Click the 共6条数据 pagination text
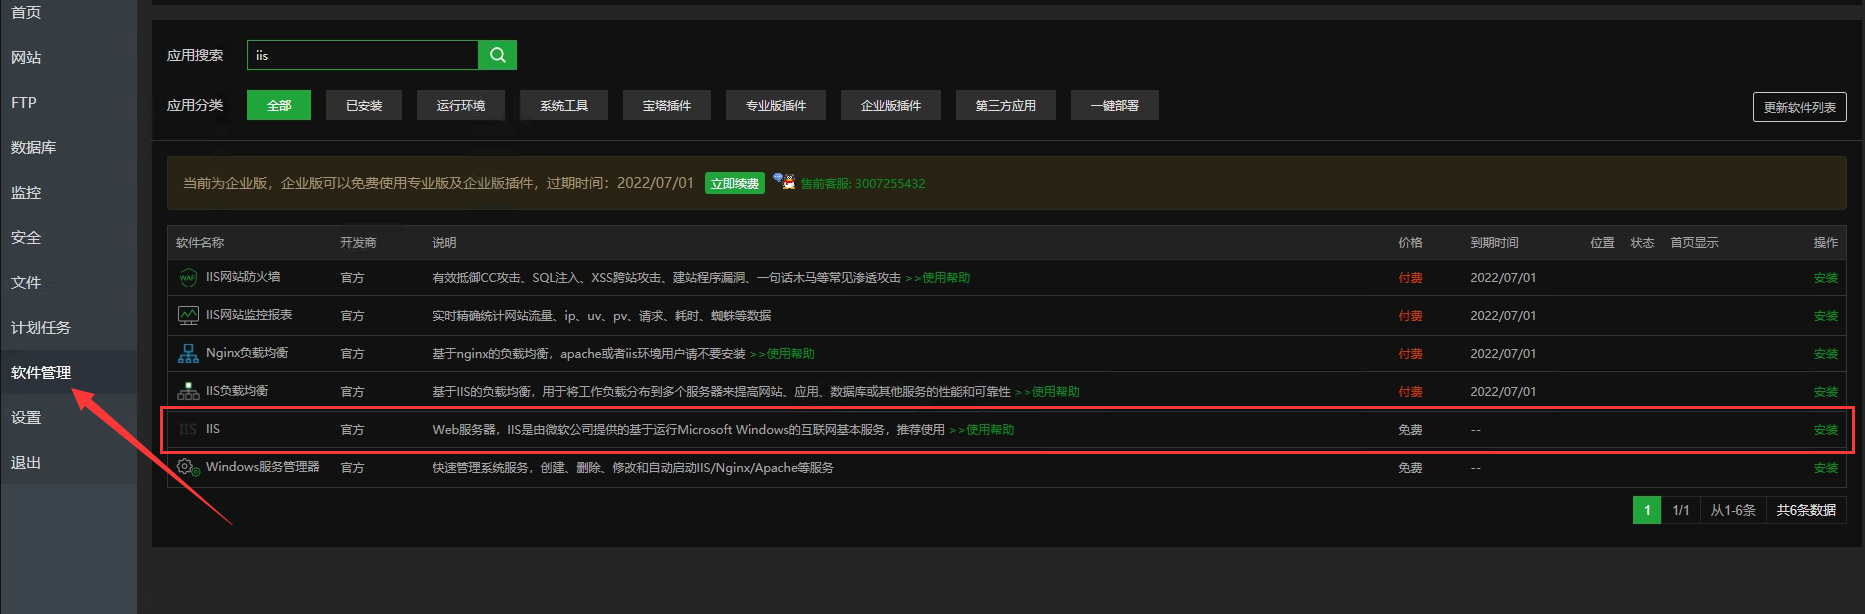The image size is (1865, 614). [1806, 510]
